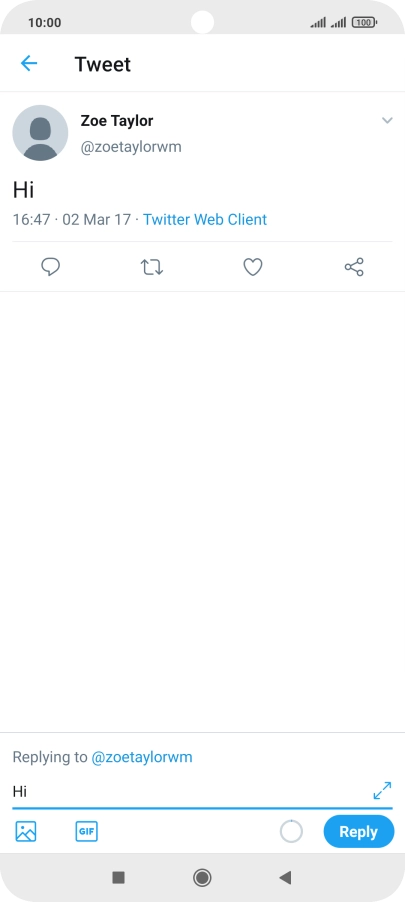Tap the @zoetaylorwm mention in Replying to

click(142, 757)
